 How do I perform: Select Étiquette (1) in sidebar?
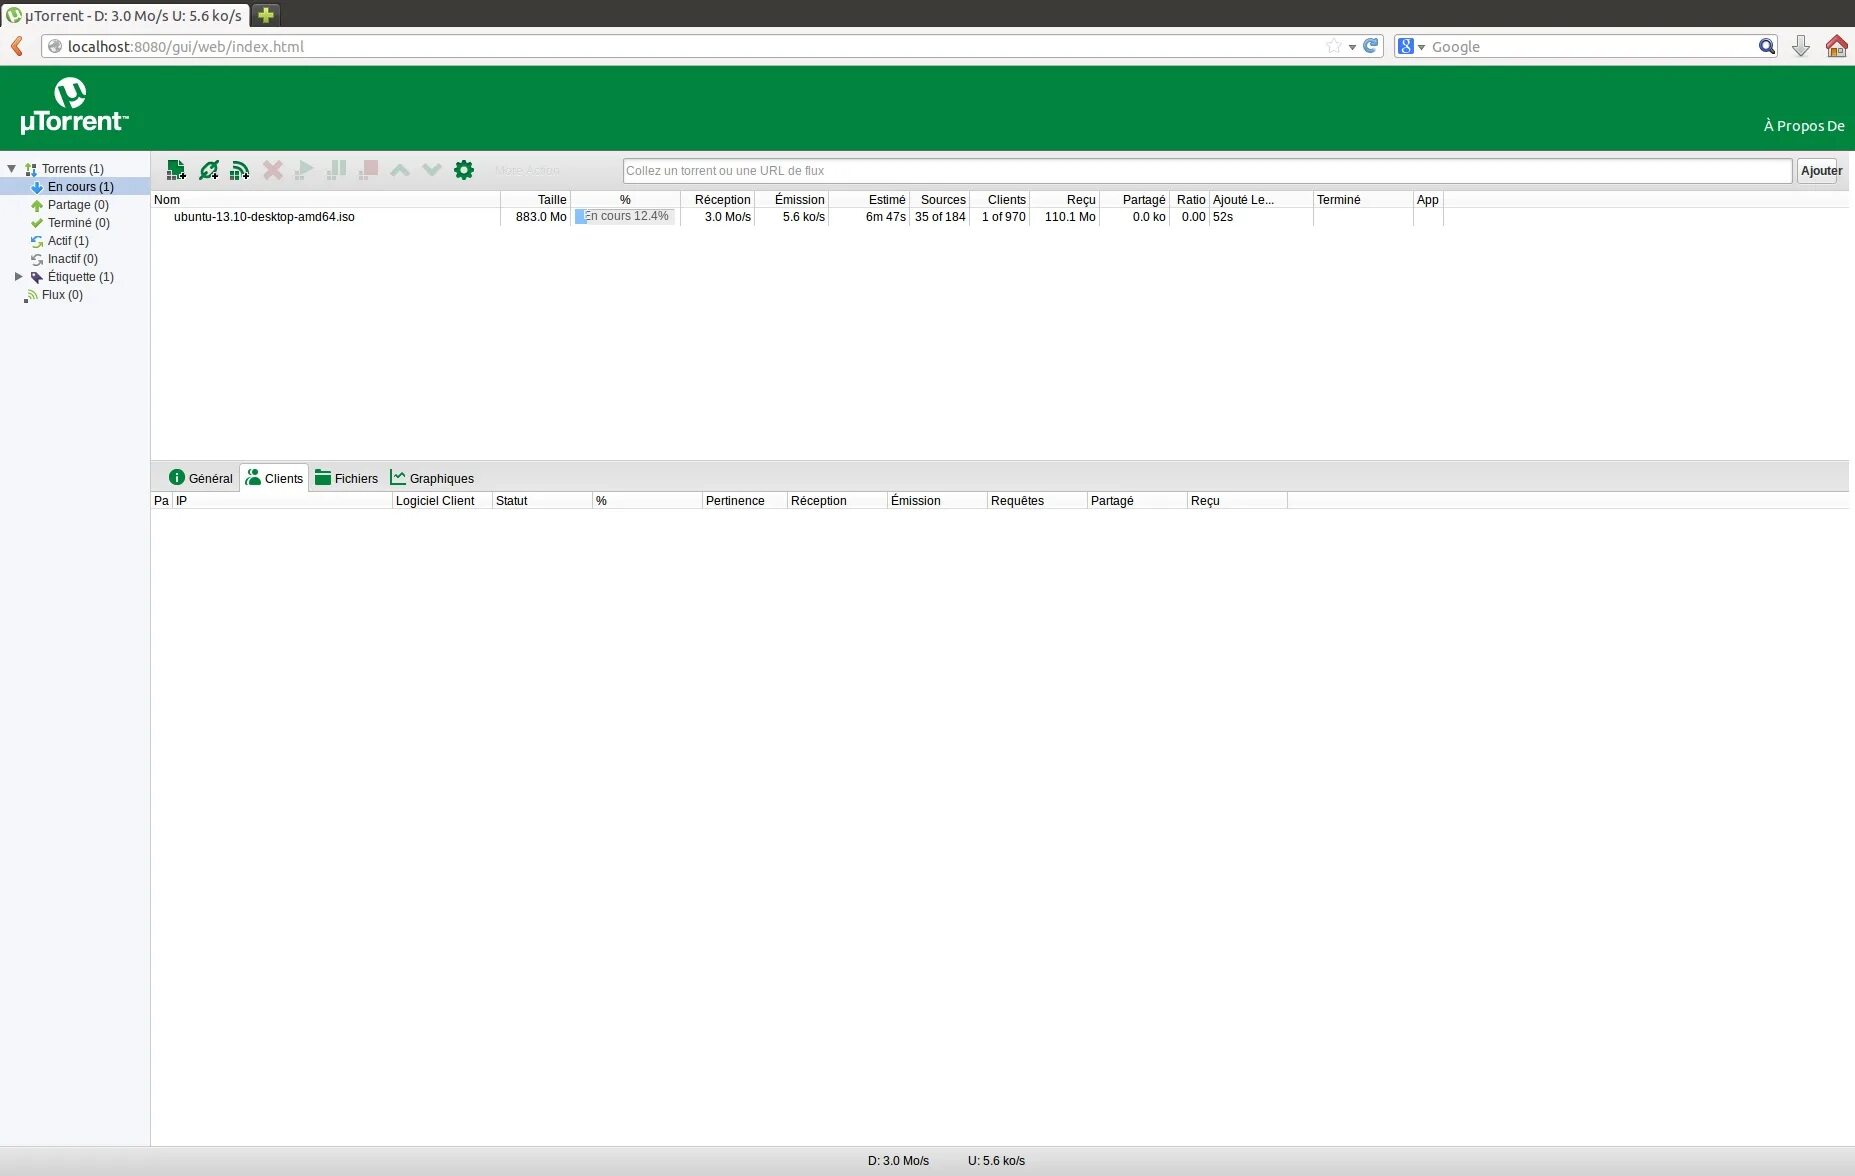[80, 277]
